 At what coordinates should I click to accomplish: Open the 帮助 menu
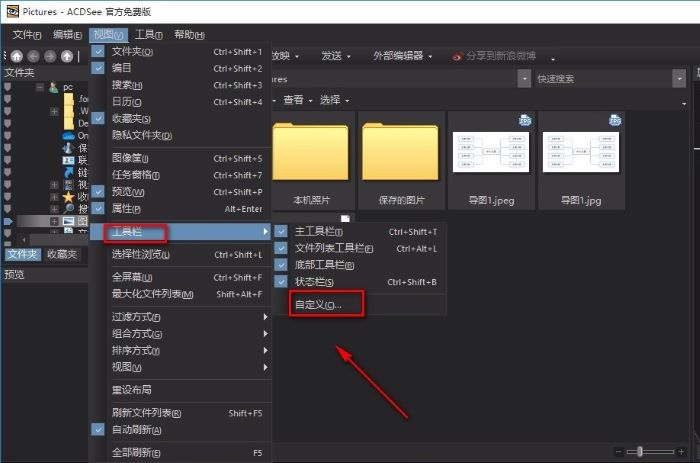coord(189,35)
